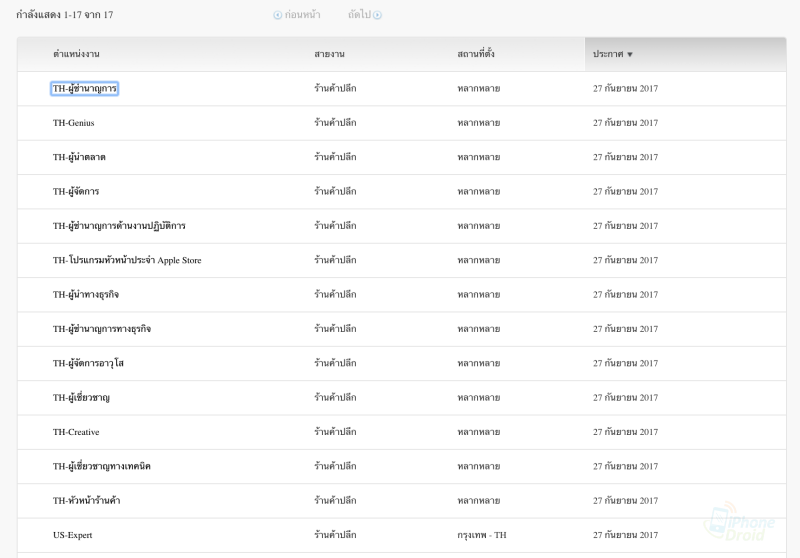Sort by the สถานที่ตั้ง column header
The image size is (800, 558).
pos(475,54)
